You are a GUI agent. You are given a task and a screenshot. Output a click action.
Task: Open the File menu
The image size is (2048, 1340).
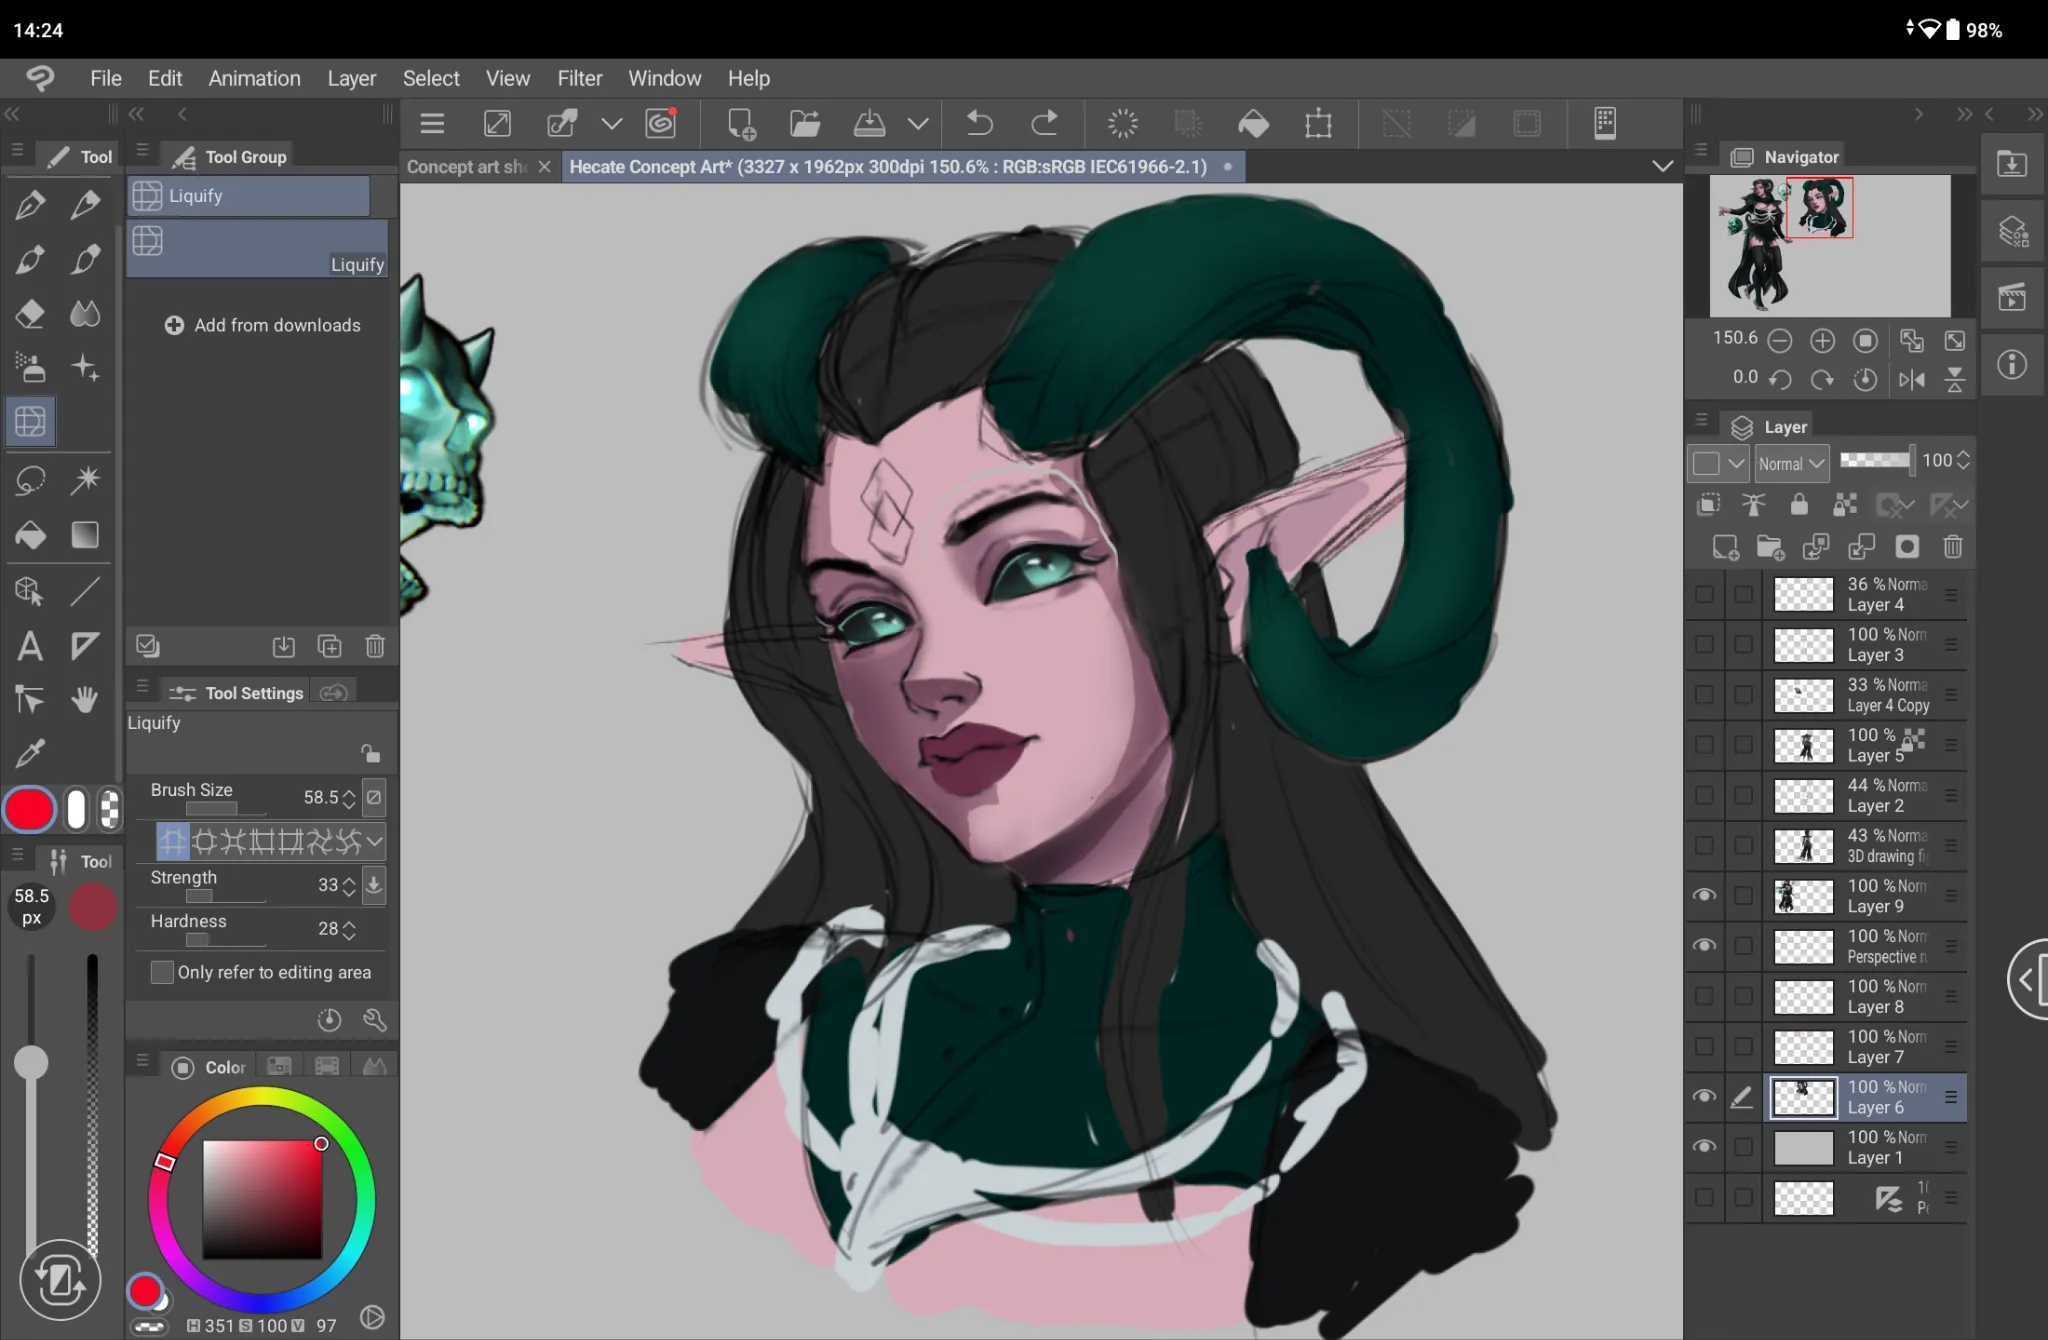pos(105,78)
